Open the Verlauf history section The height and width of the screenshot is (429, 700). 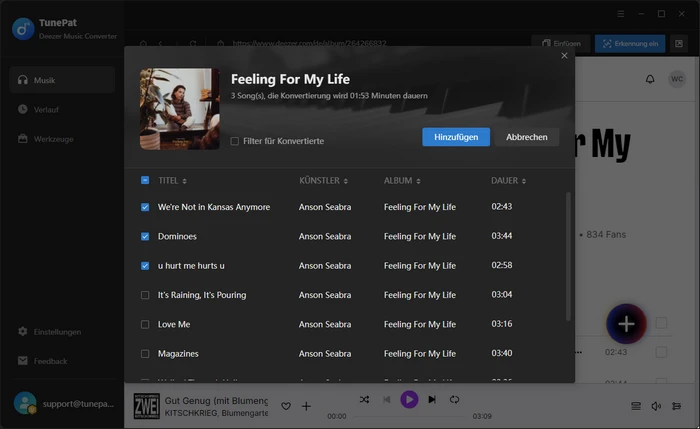pyautogui.click(x=62, y=109)
